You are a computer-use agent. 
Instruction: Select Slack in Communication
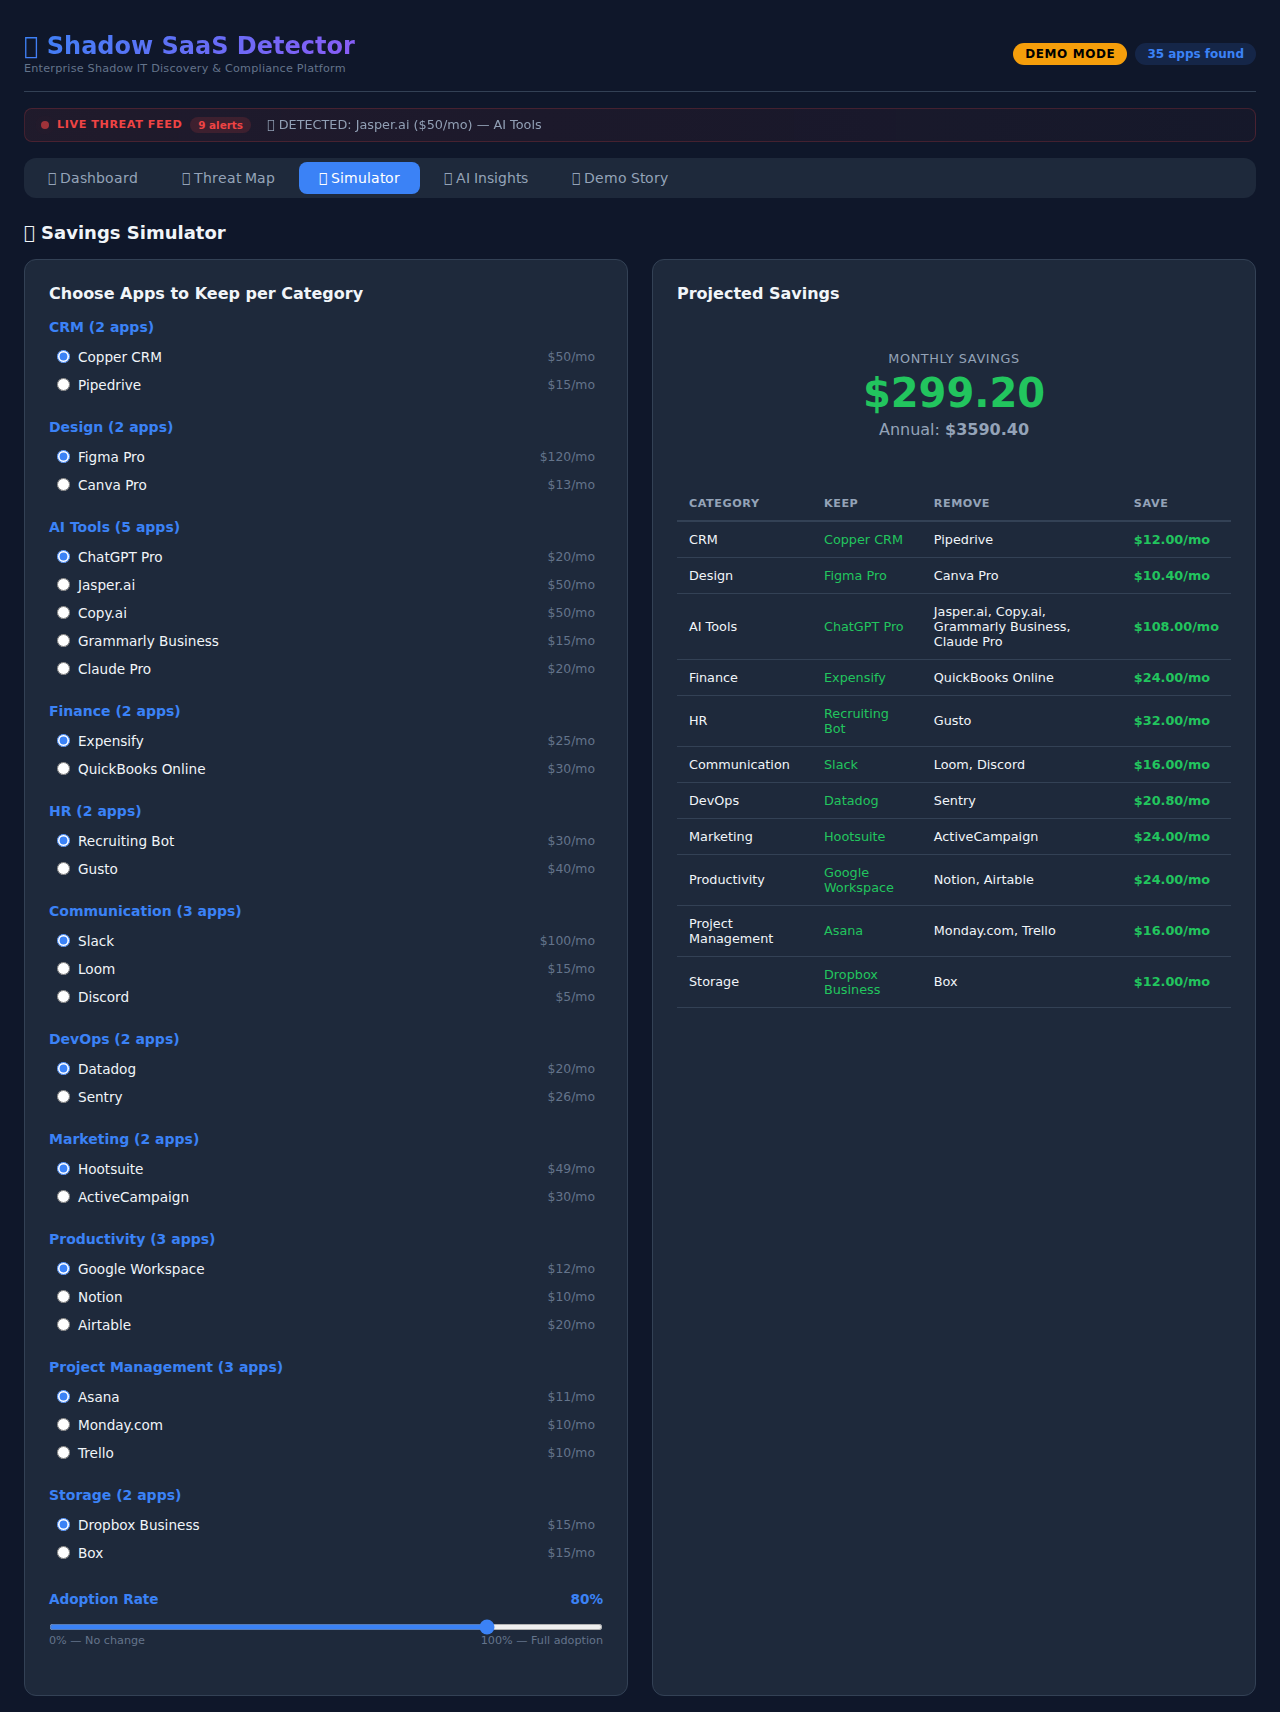[63, 941]
